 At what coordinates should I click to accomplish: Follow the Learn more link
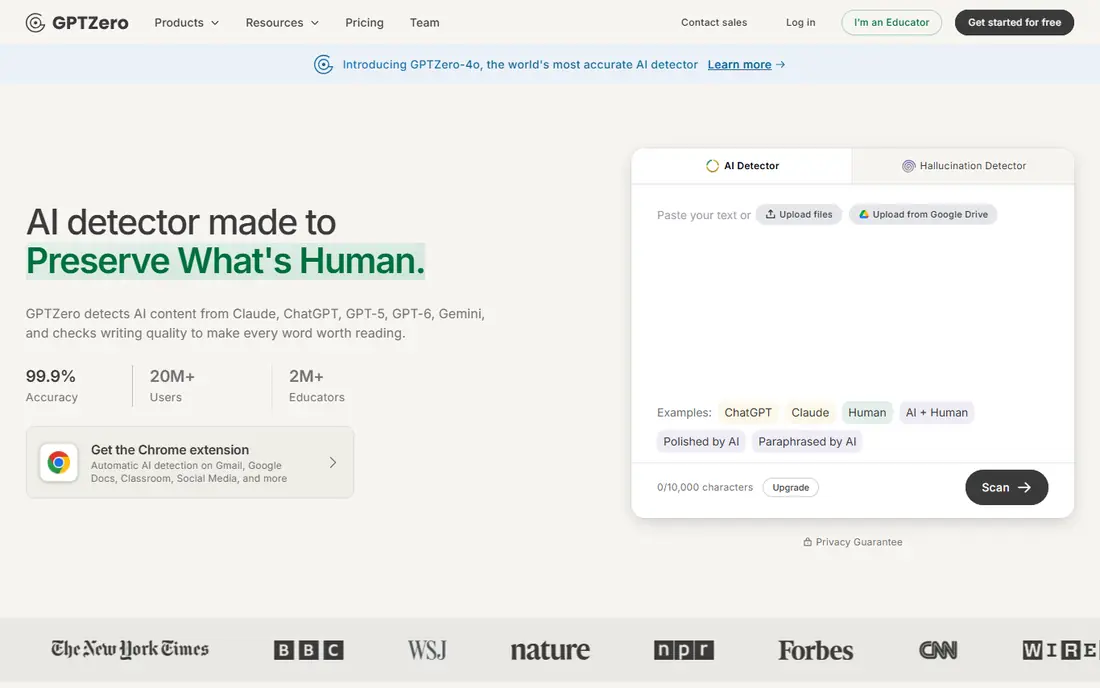pyautogui.click(x=739, y=65)
